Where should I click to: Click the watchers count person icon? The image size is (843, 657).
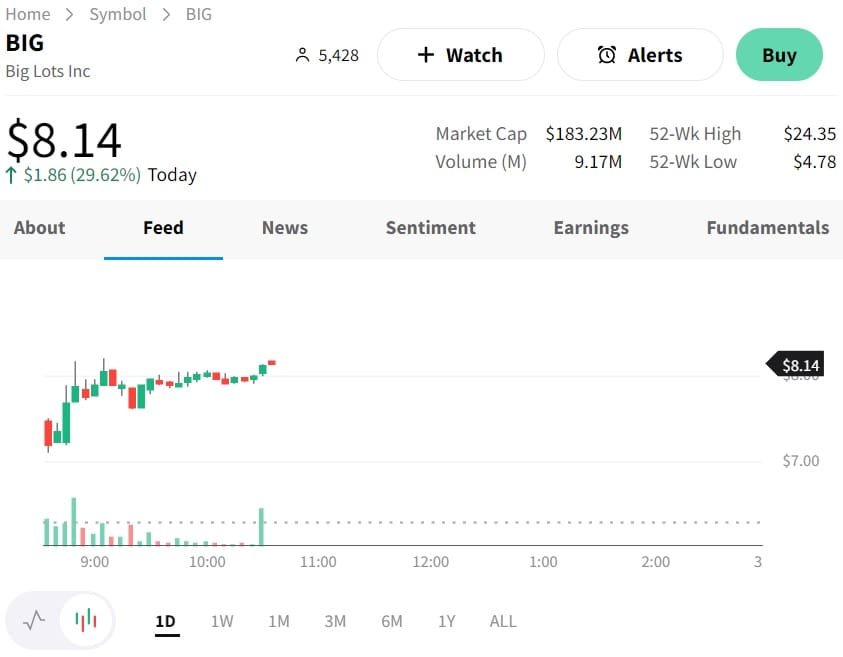(303, 56)
